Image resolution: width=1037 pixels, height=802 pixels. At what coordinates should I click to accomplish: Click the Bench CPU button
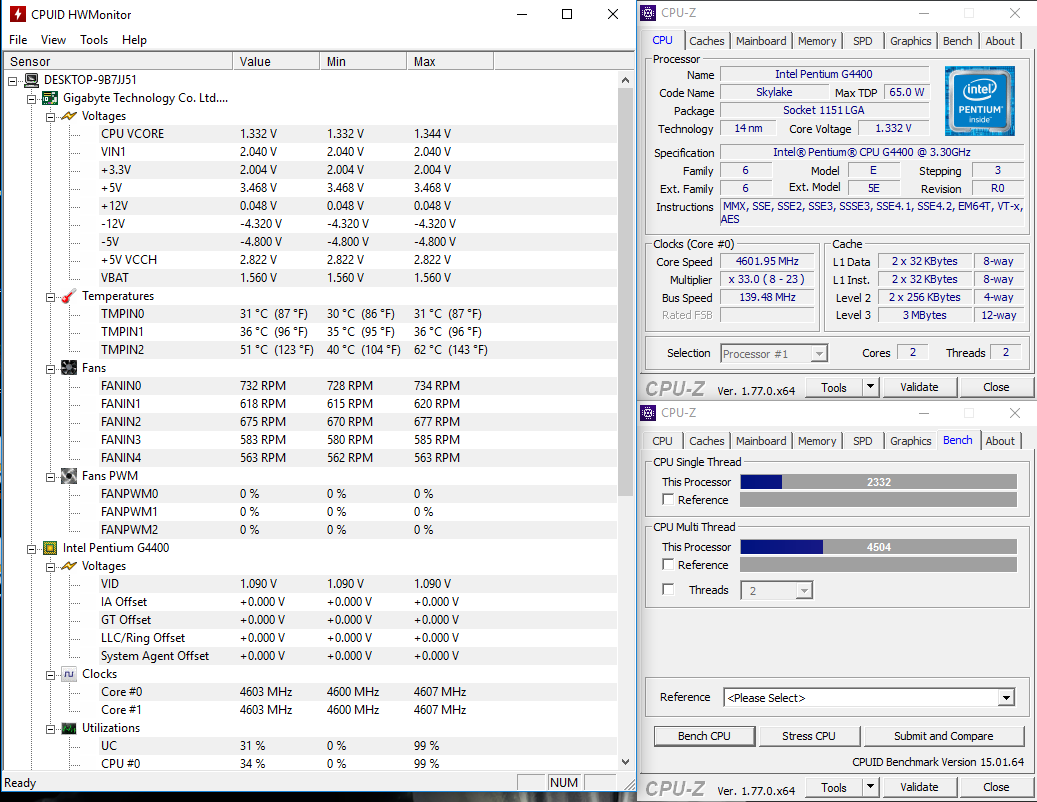[704, 736]
